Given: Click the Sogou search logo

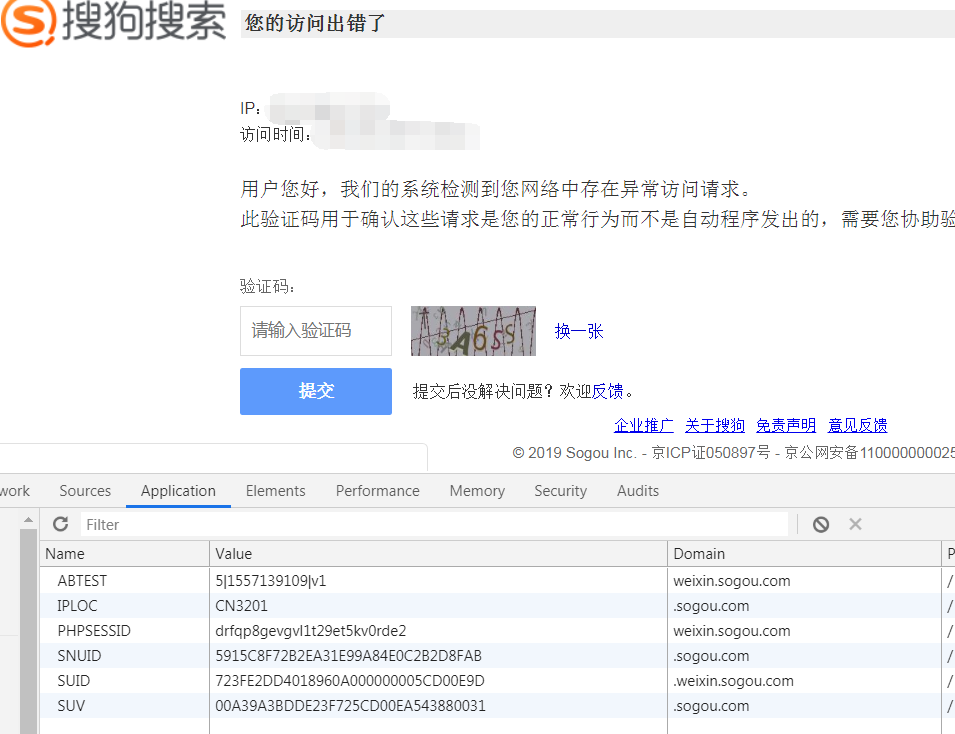Looking at the screenshot, I should pos(113,21).
